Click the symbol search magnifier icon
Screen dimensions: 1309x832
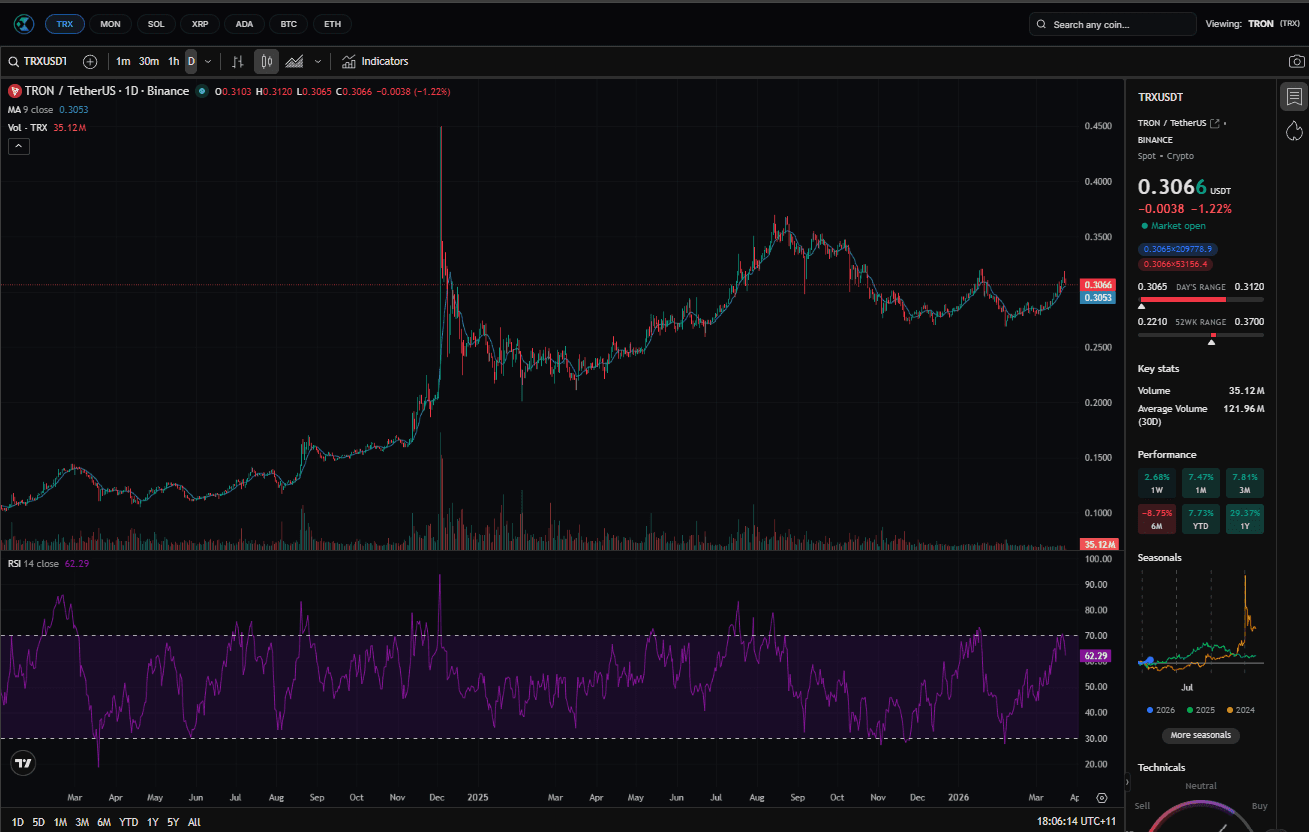coord(14,62)
